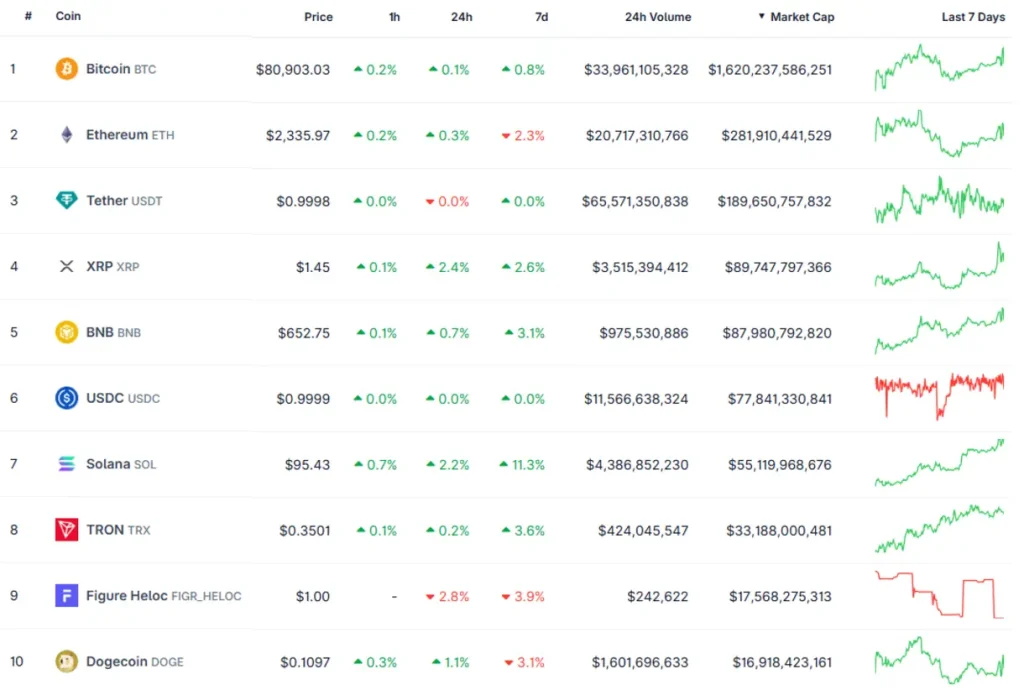
Task: Click BNB price $652.75
Action: point(304,333)
